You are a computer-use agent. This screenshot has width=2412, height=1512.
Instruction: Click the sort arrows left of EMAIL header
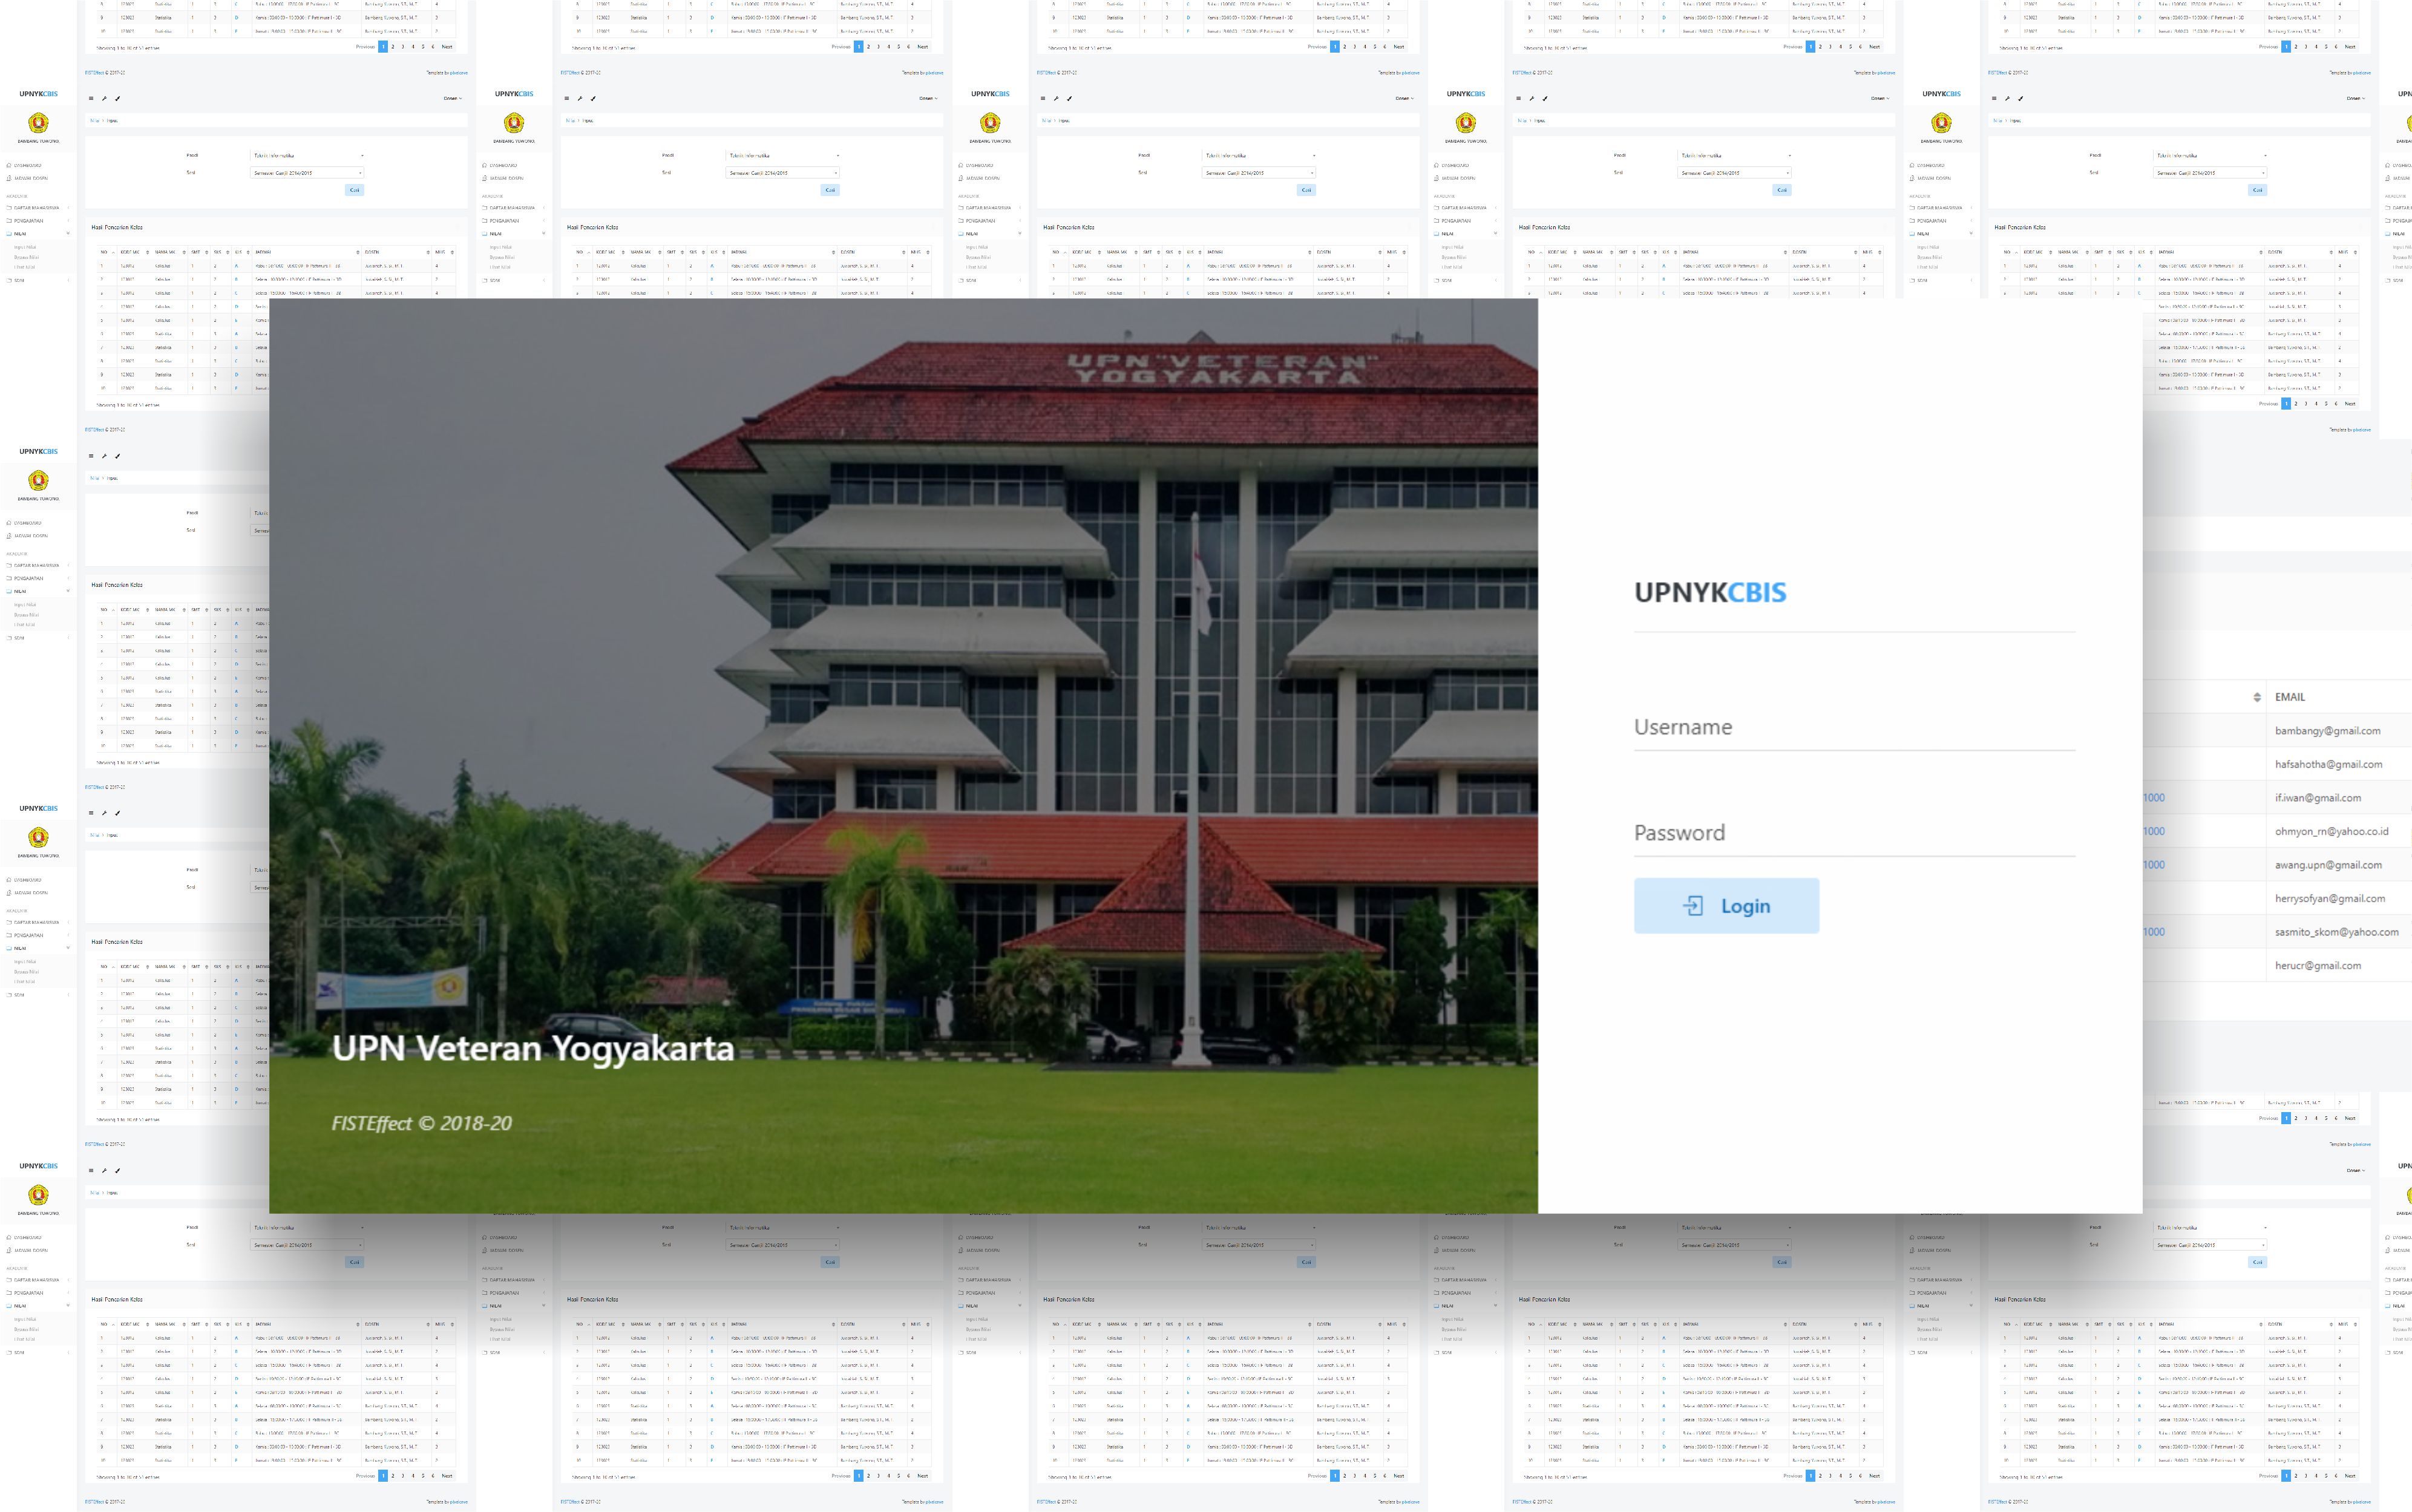(x=2257, y=697)
